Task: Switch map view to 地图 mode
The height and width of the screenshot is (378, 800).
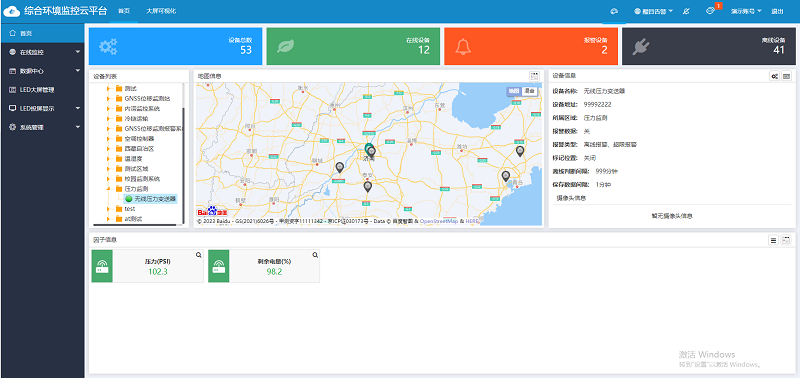Action: (514, 91)
